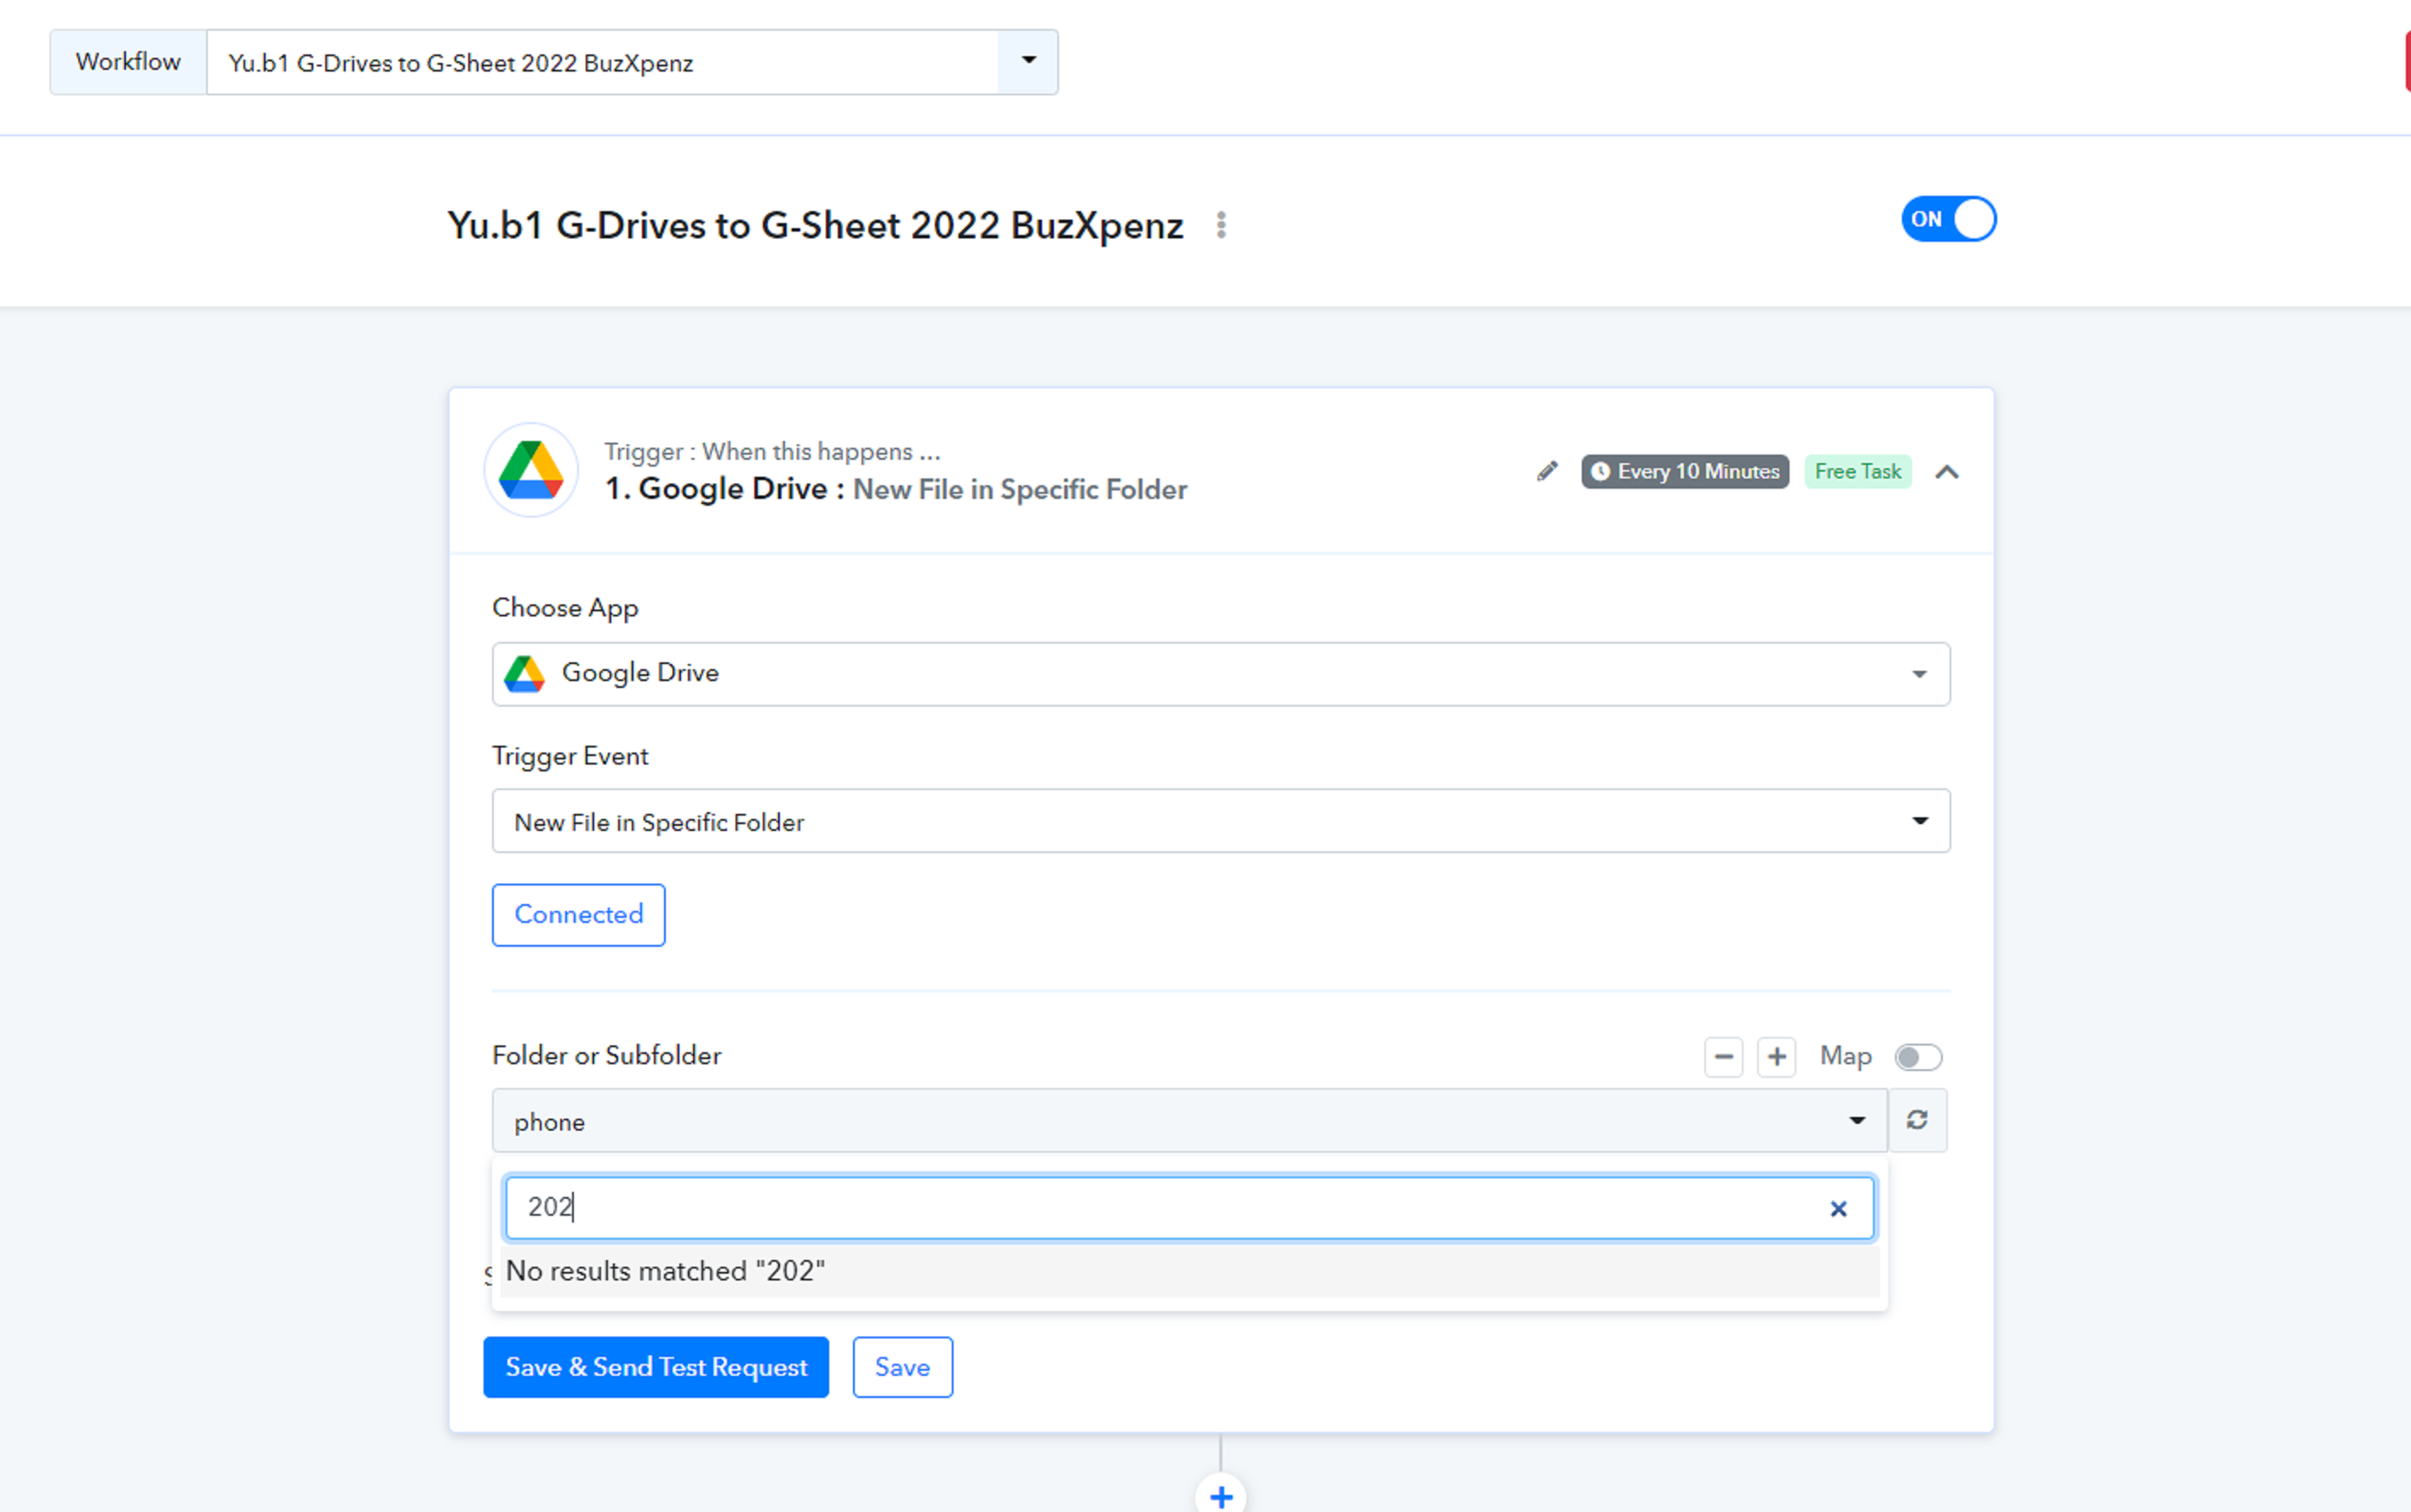Image resolution: width=2411 pixels, height=1512 pixels.
Task: Focus the folder search input field
Action: [x=1189, y=1208]
